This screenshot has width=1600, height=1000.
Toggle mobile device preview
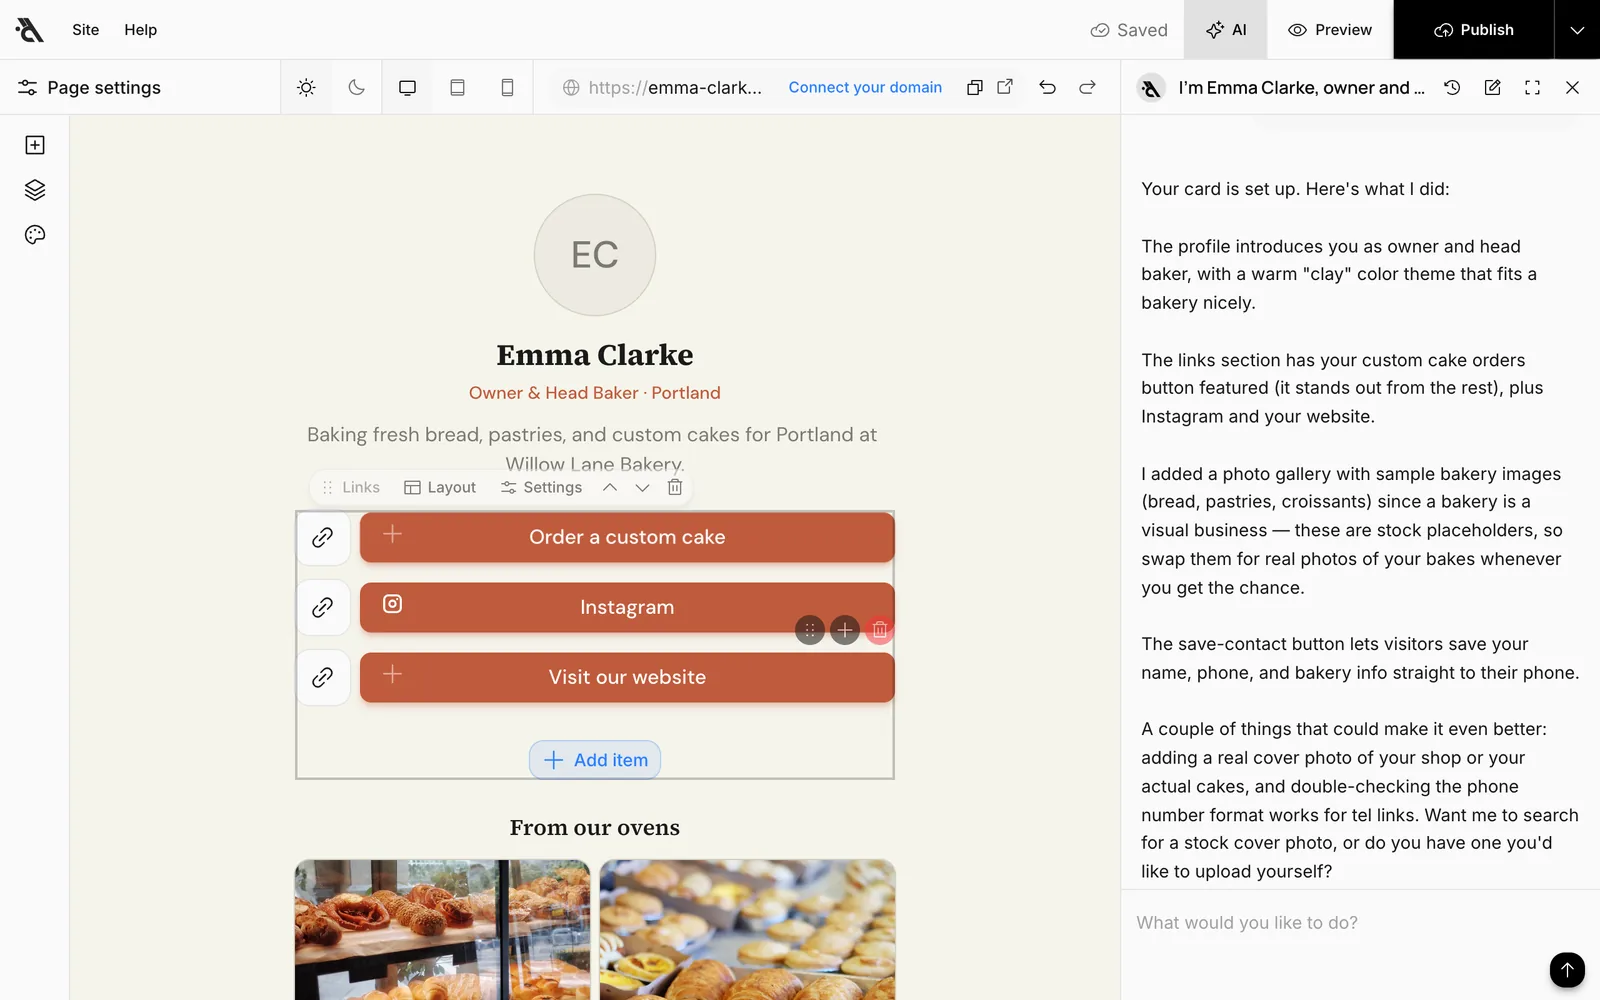(507, 87)
